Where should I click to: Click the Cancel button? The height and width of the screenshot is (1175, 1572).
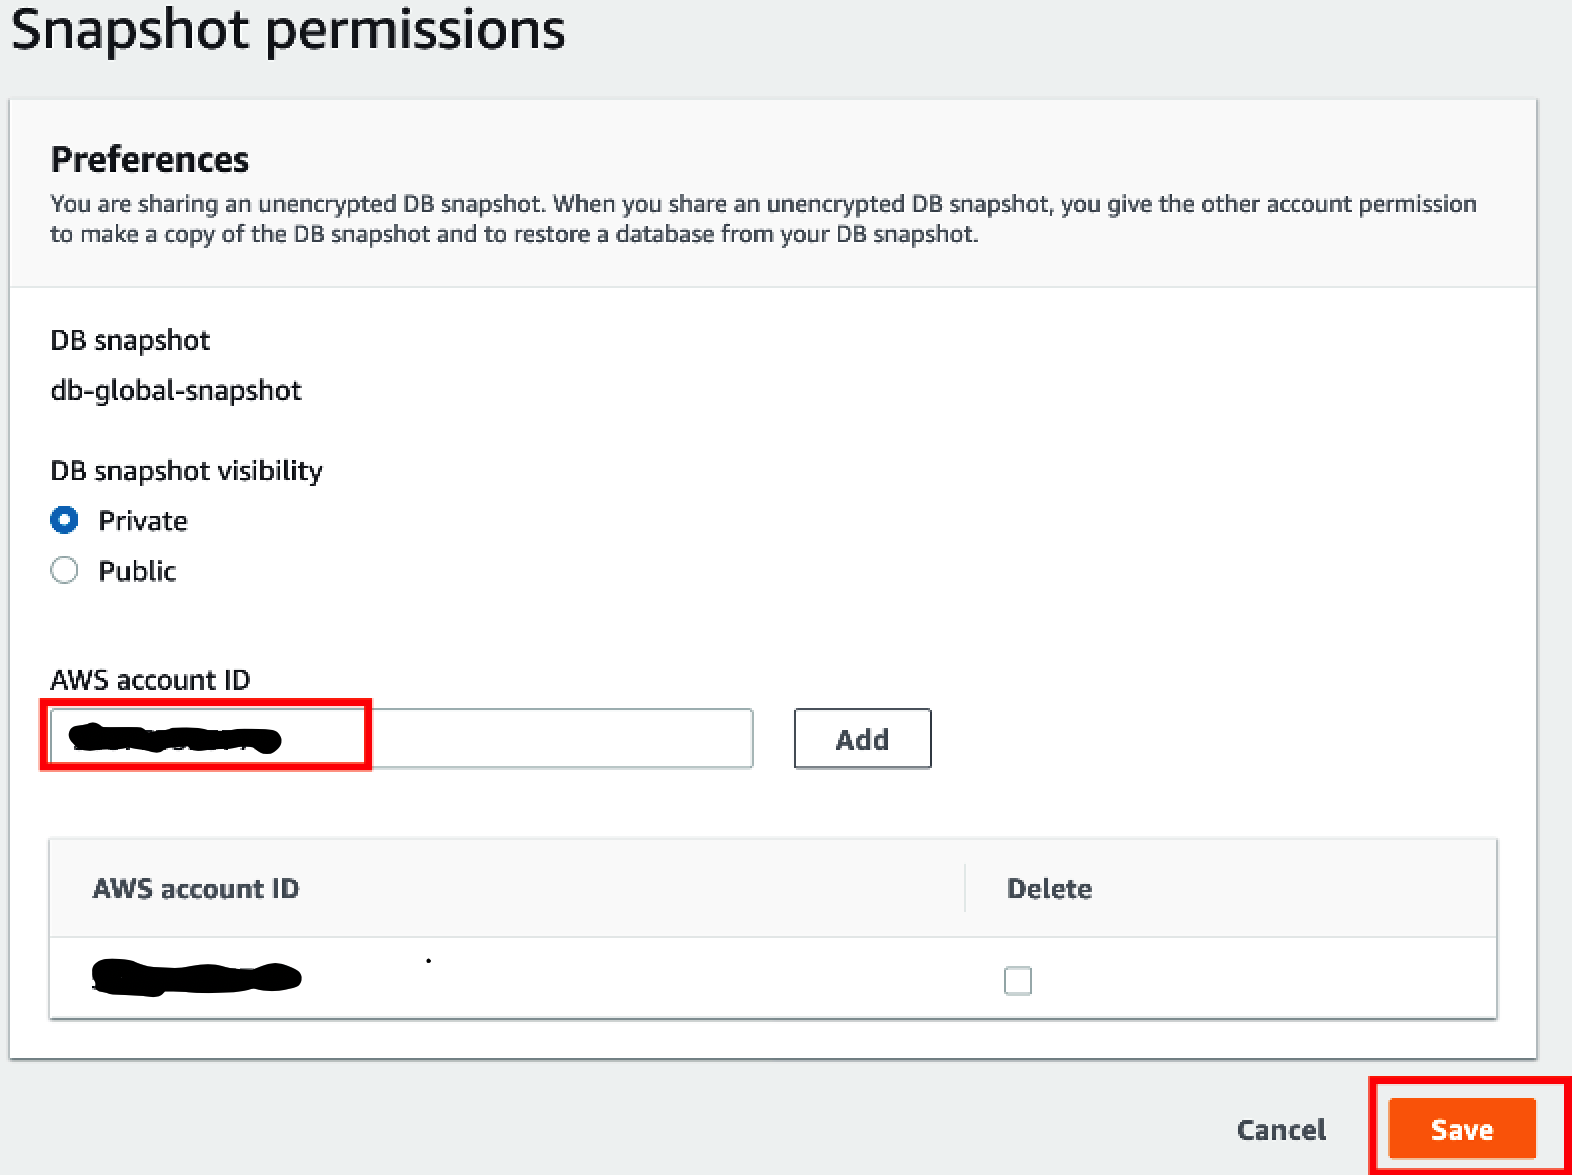[x=1280, y=1129]
